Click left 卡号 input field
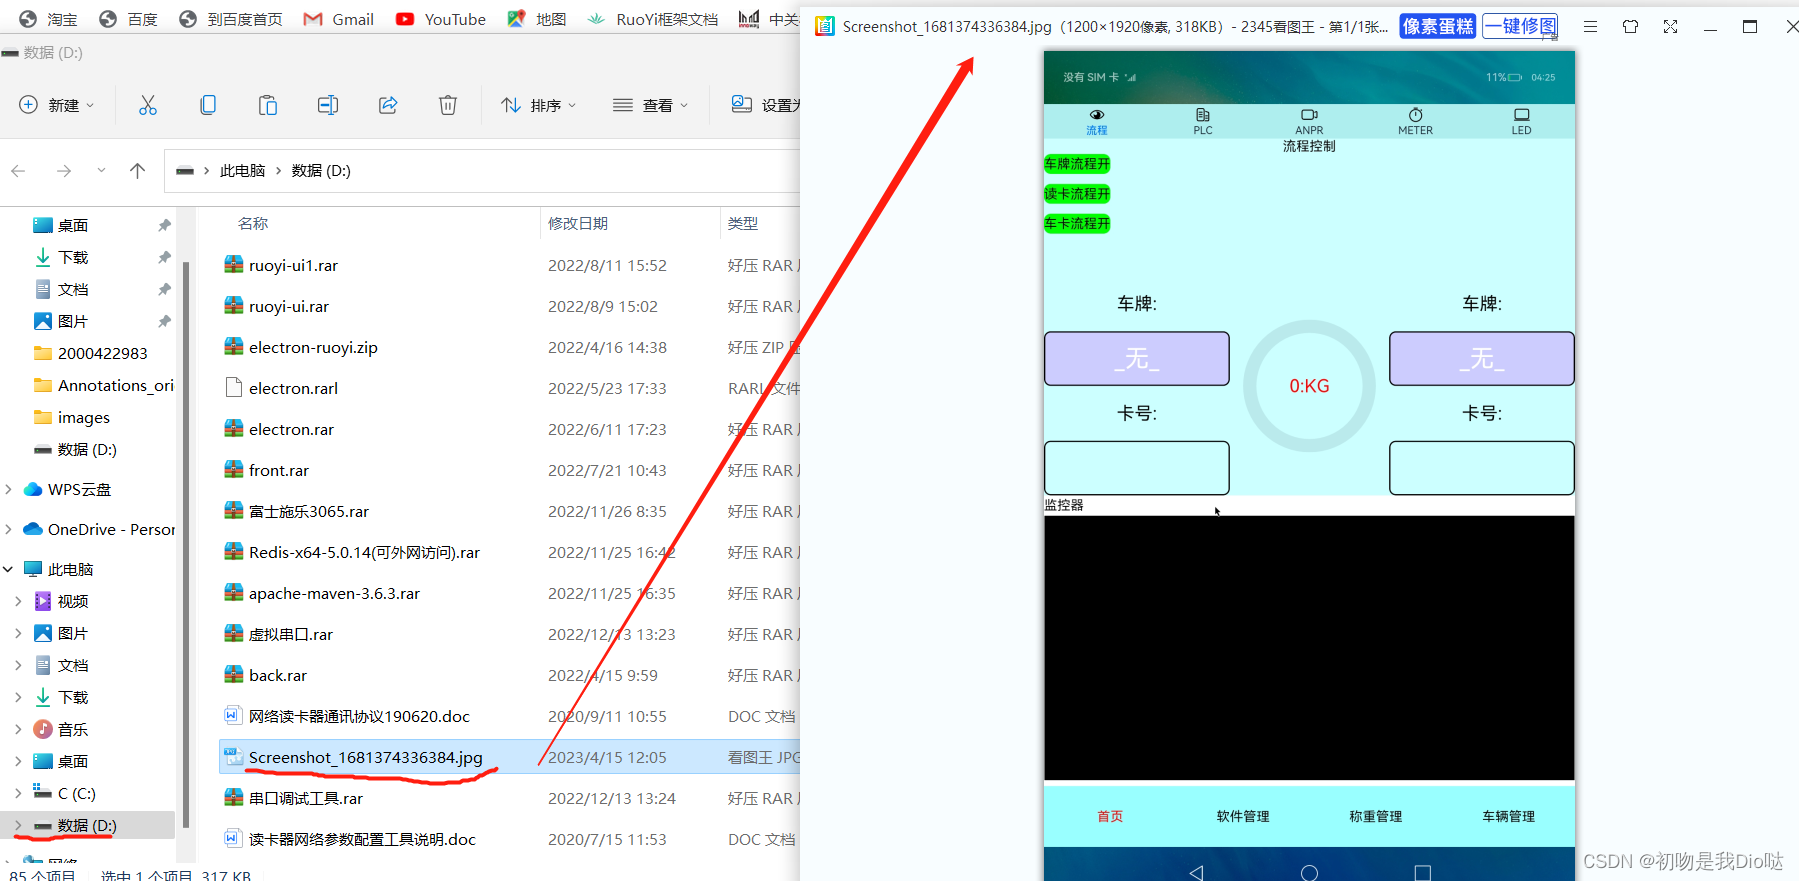The height and width of the screenshot is (881, 1799). [x=1137, y=468]
